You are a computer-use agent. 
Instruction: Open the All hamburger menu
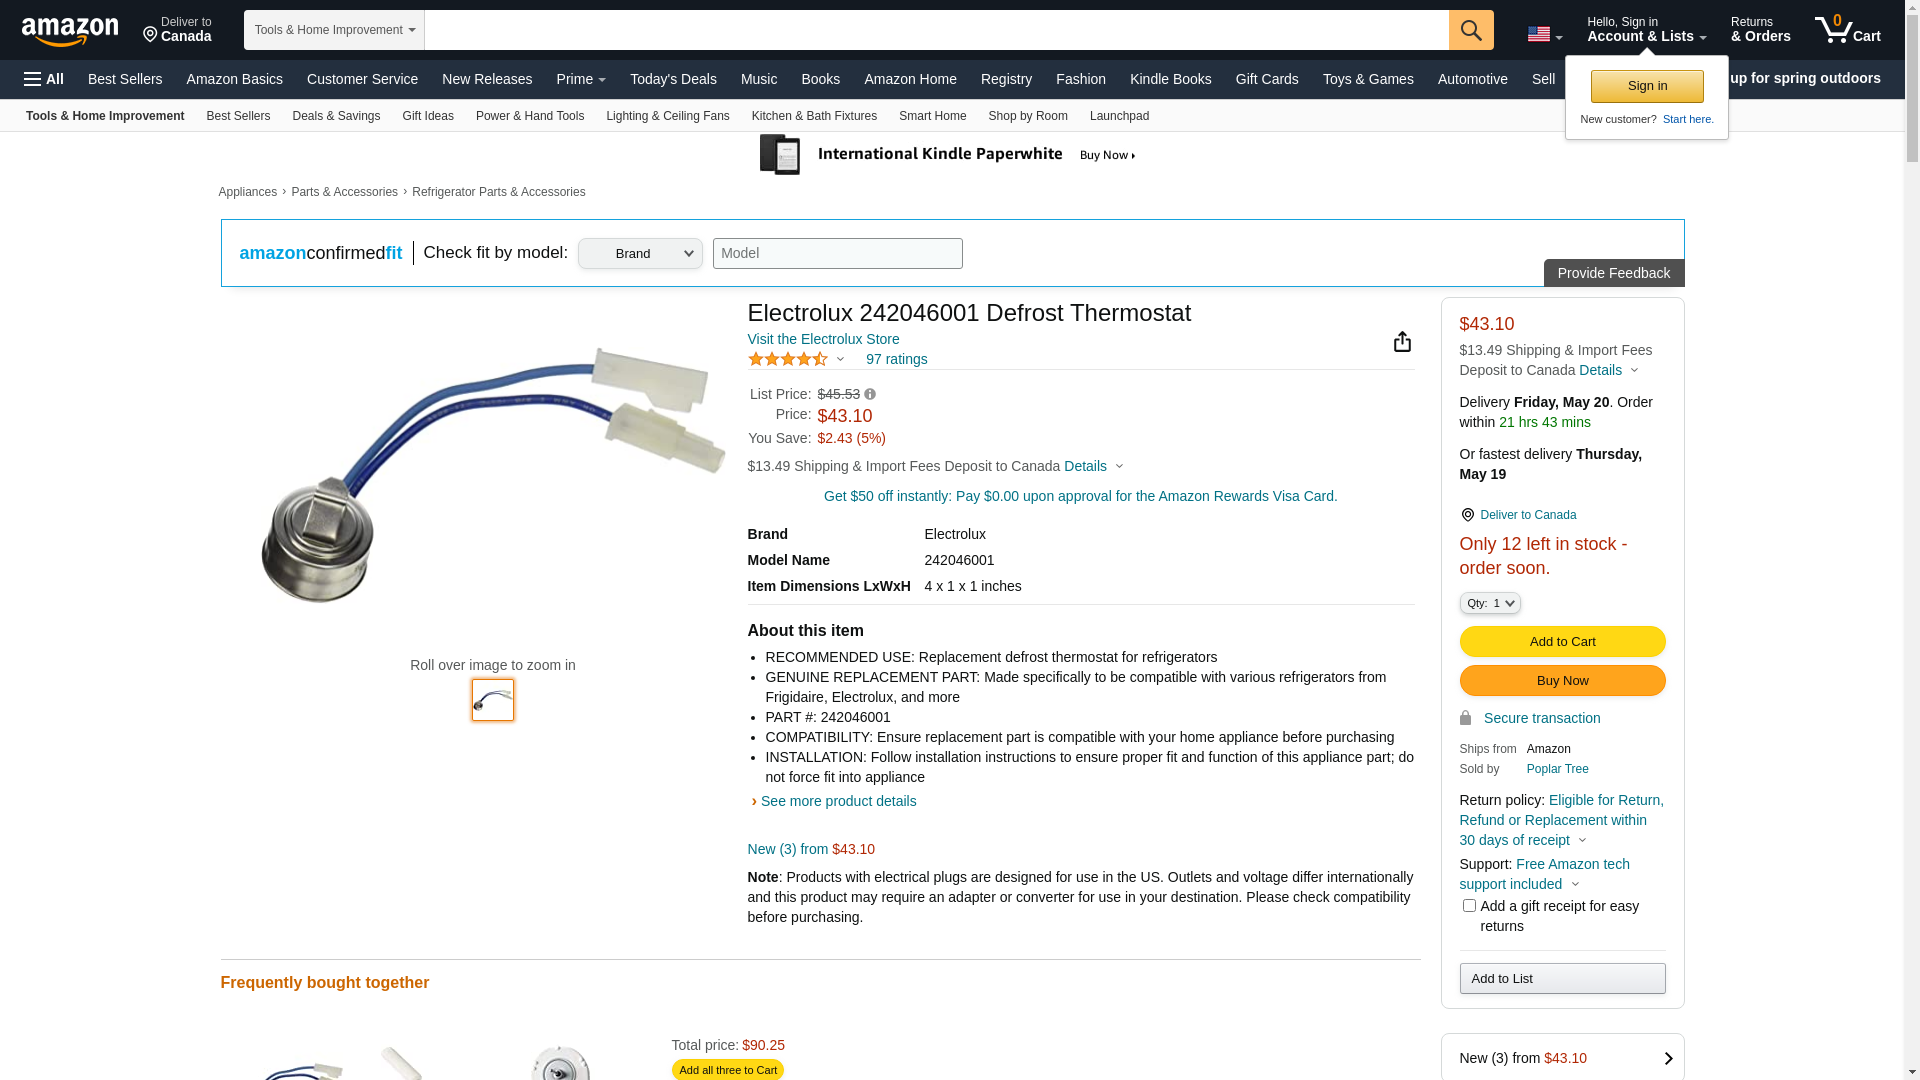pyautogui.click(x=44, y=79)
